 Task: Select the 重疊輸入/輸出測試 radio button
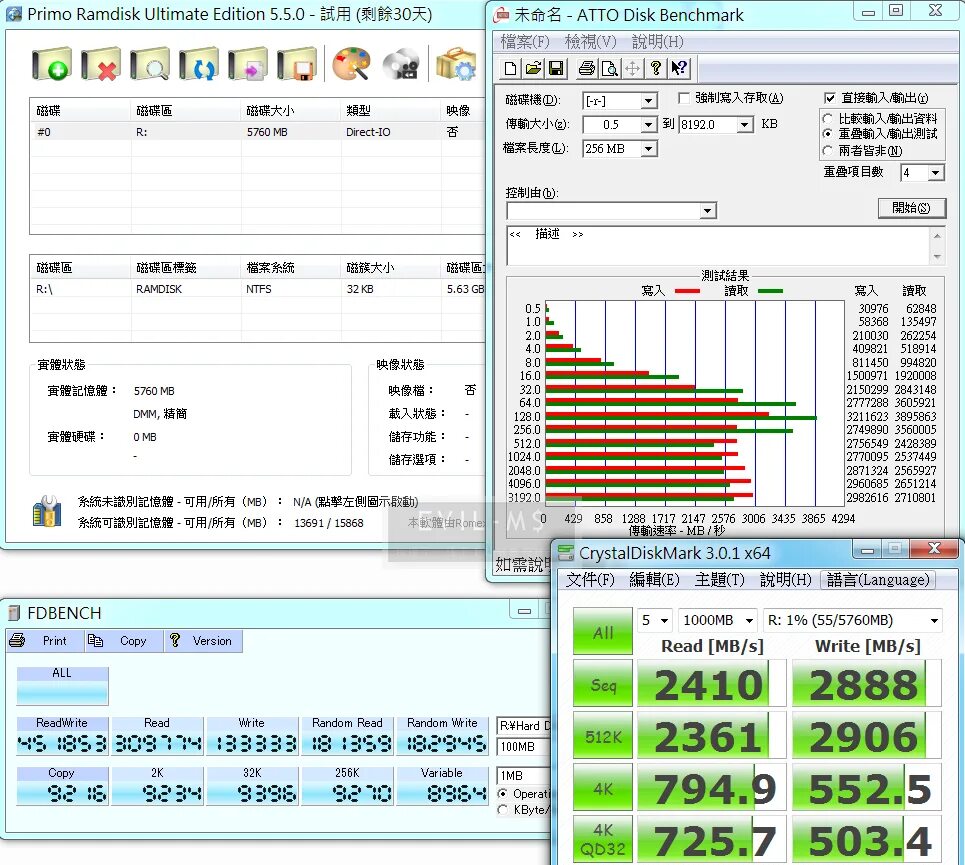point(828,134)
